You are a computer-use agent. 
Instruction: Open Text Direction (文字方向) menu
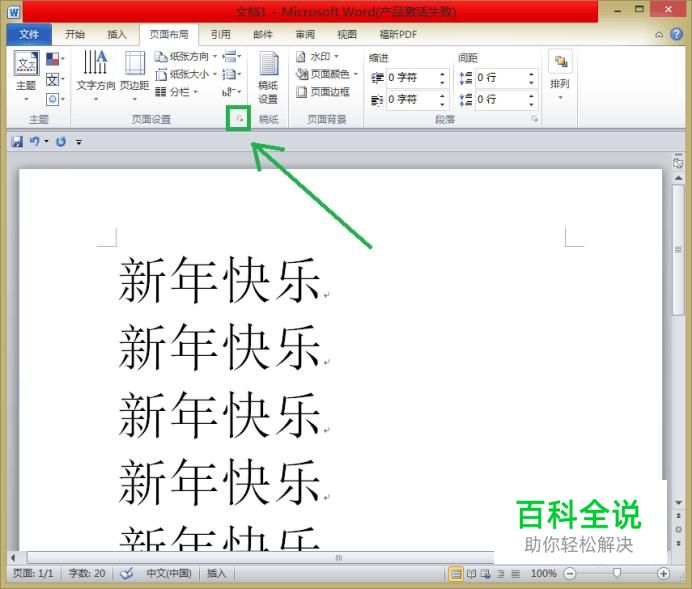95,76
